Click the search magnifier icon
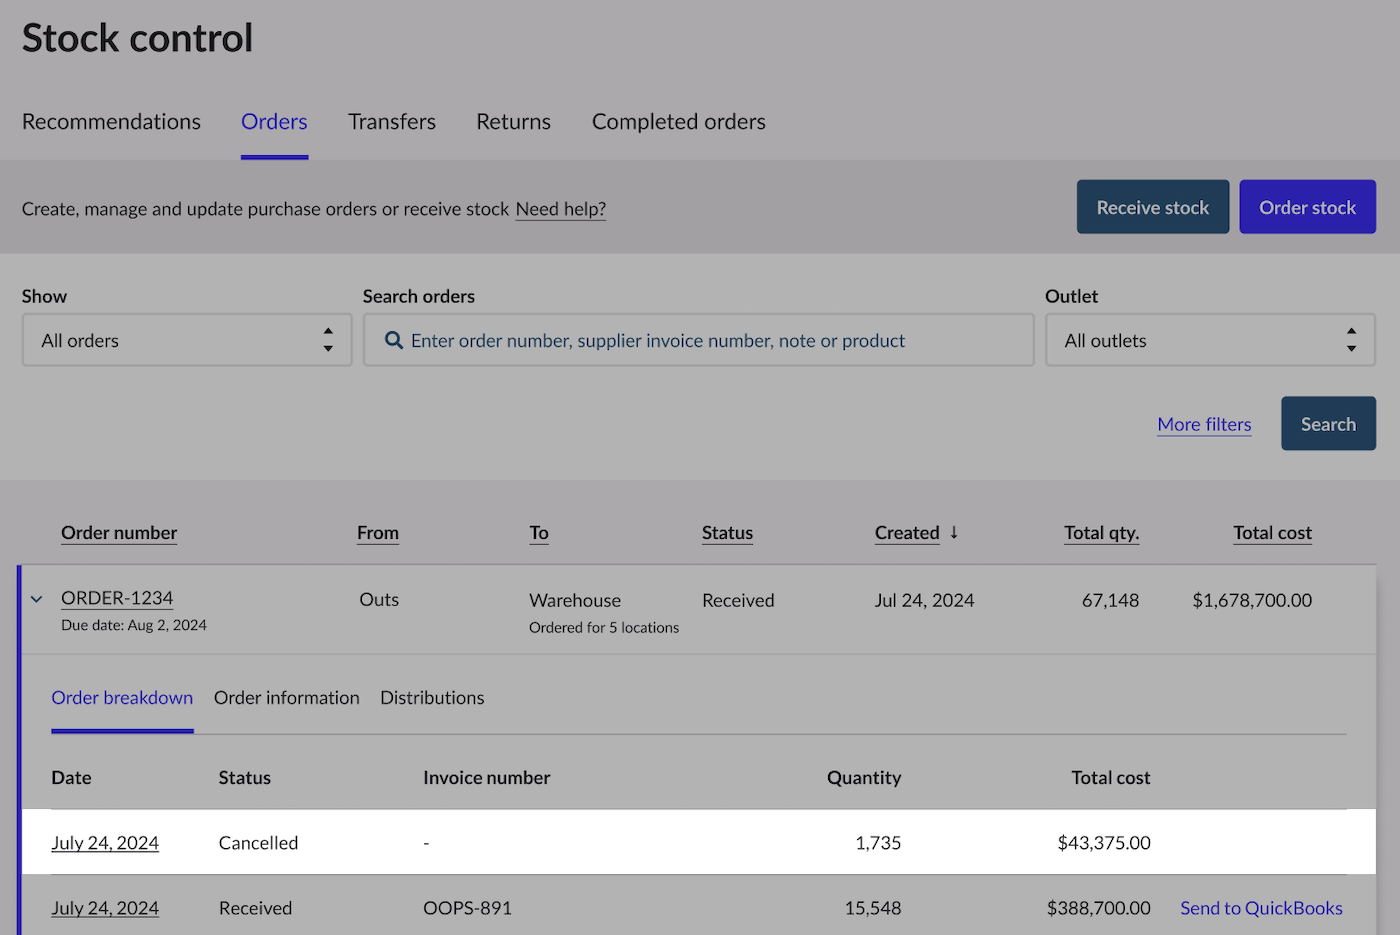Screen dimensions: 1400x935 pos(394,341)
